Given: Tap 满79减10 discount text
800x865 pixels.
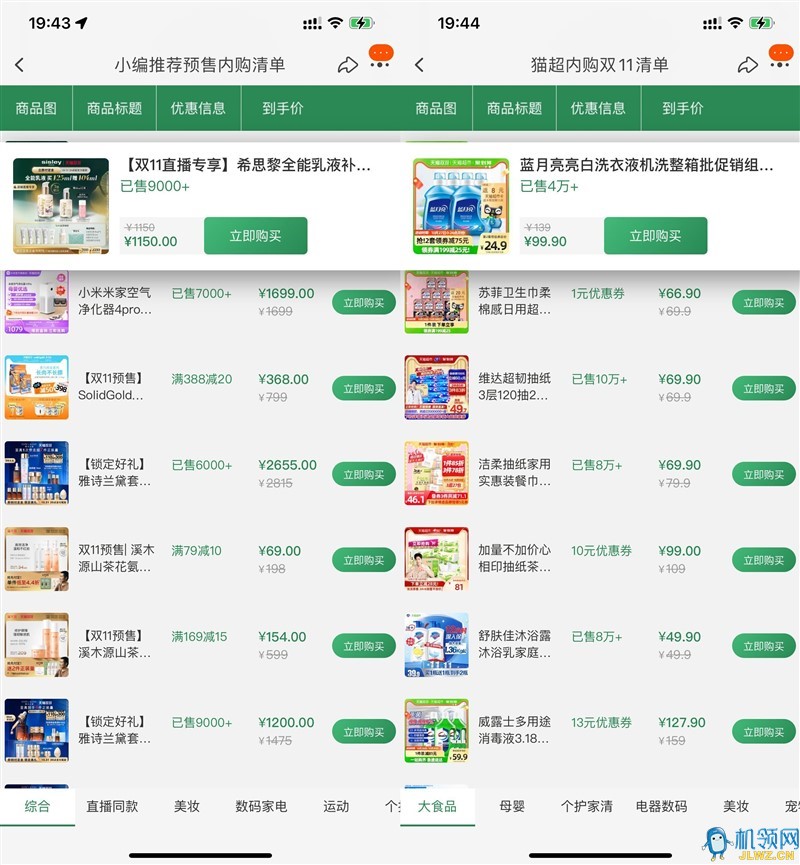Looking at the screenshot, I should pos(196,551).
